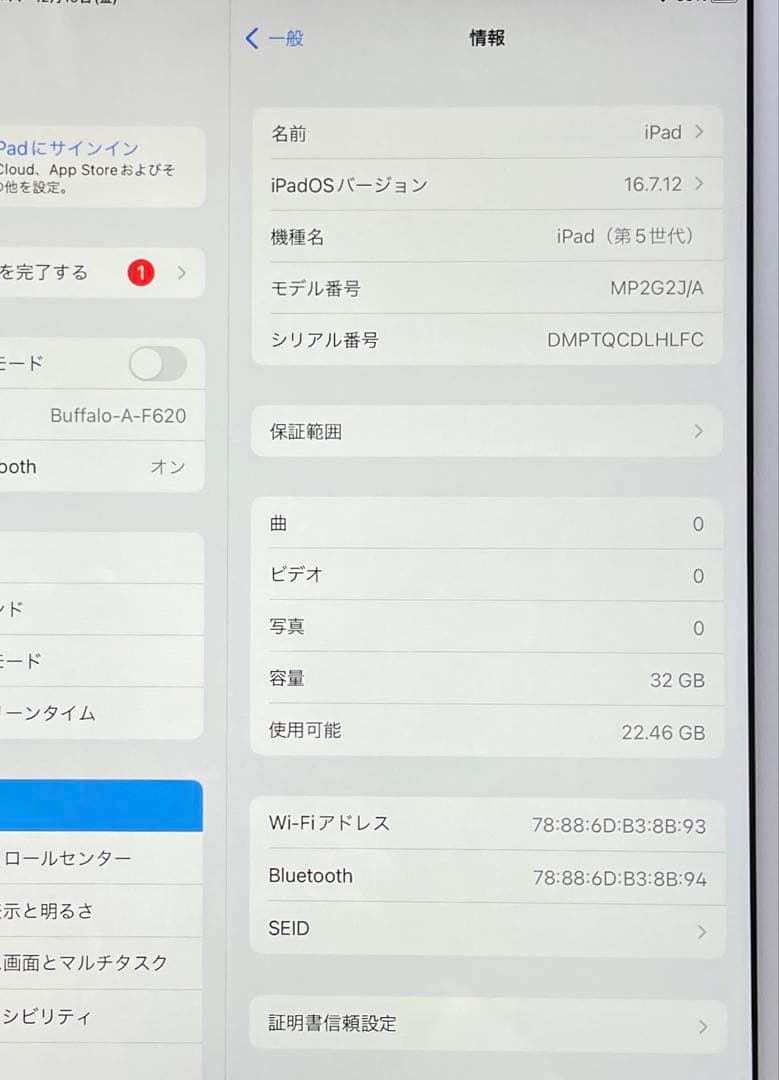This screenshot has height=1080, width=779.
Task: Tap the red notification badge showing 1
Action: (141, 273)
